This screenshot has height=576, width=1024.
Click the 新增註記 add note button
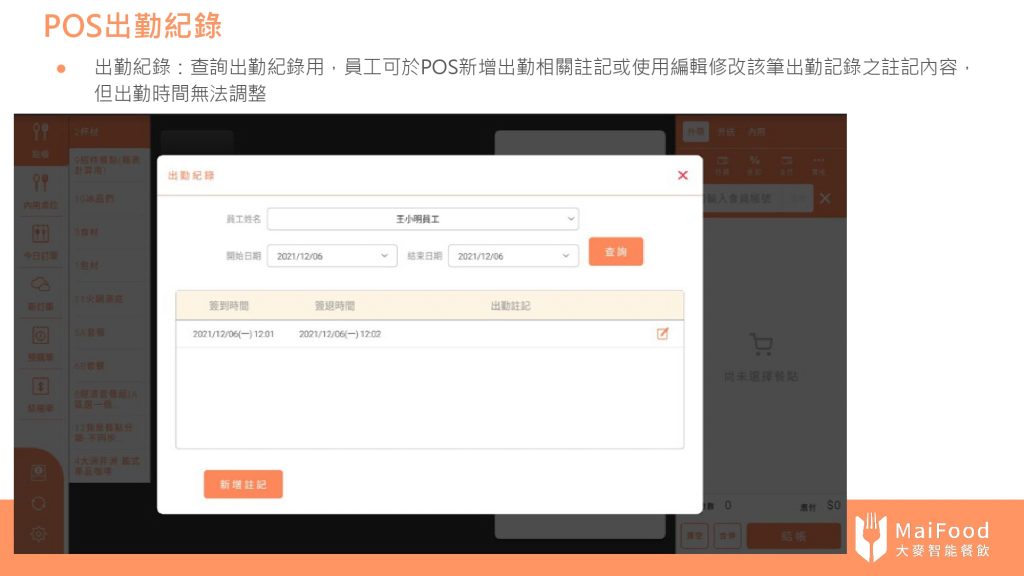point(243,484)
